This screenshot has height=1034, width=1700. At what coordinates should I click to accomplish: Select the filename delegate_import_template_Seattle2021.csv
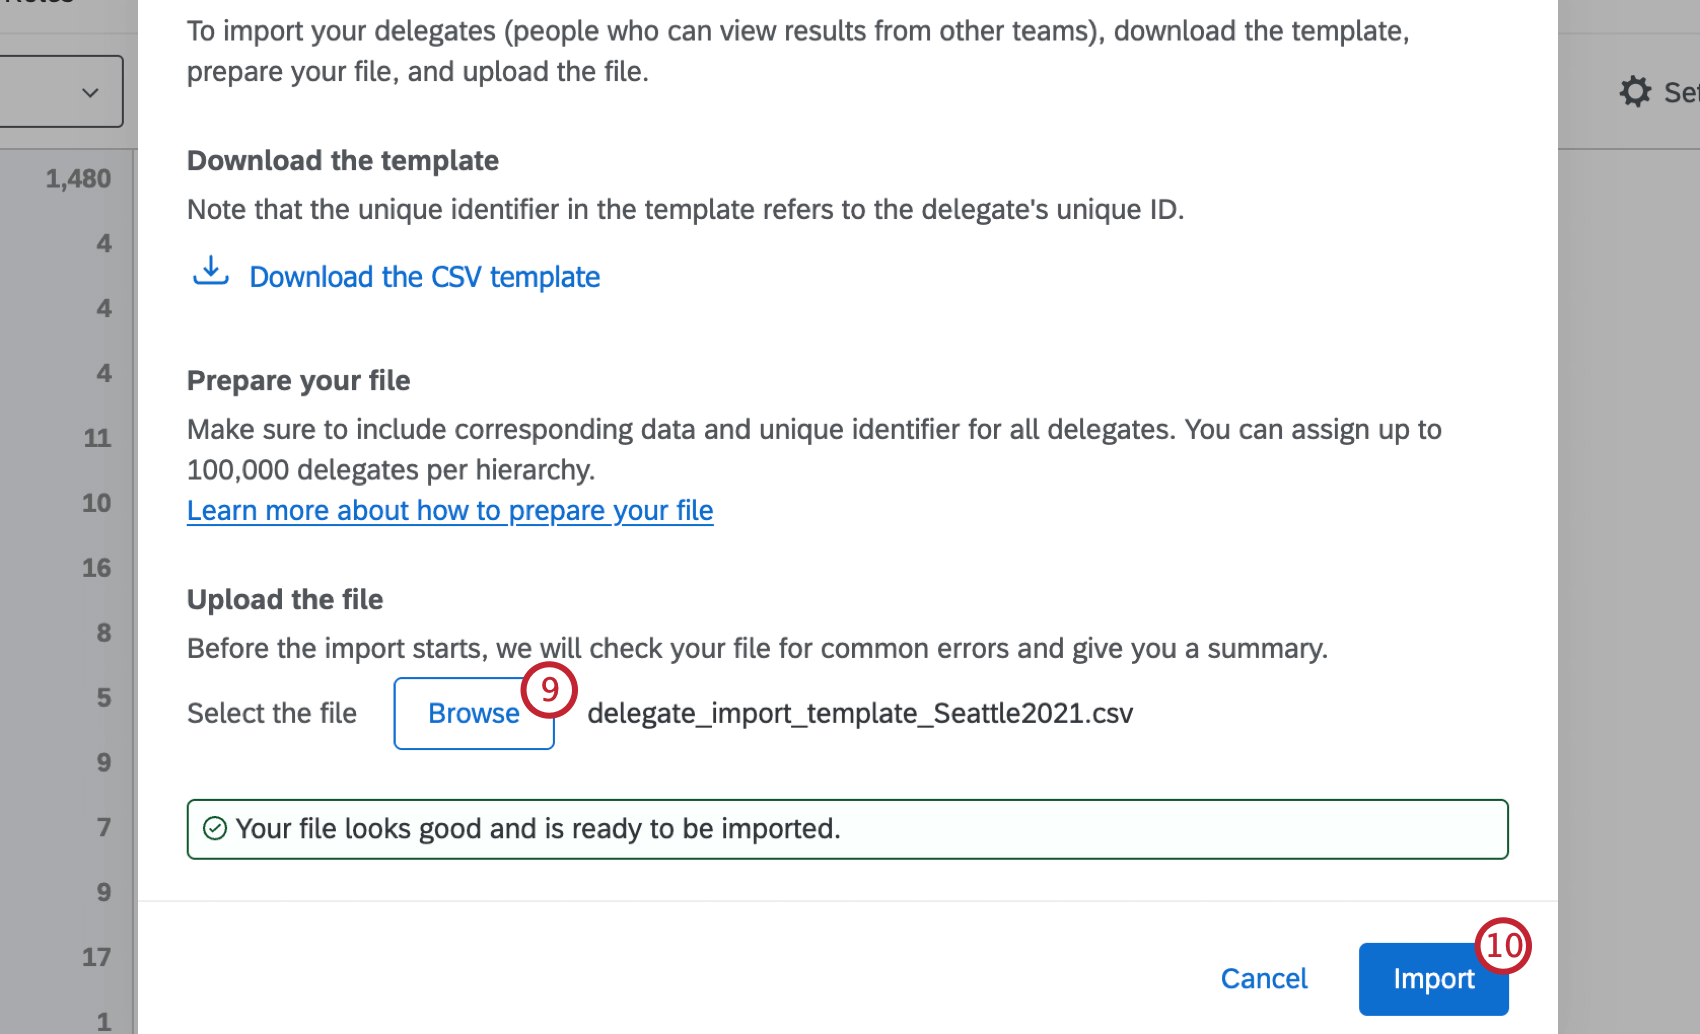point(859,713)
